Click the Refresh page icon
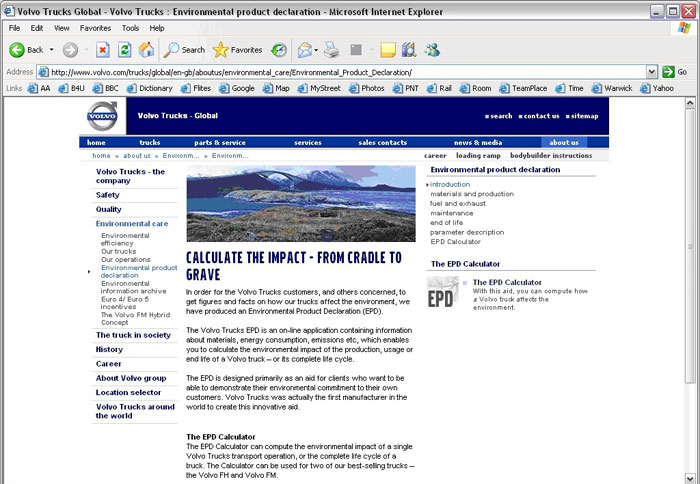Screen dimensions: 700x484 click(124, 50)
